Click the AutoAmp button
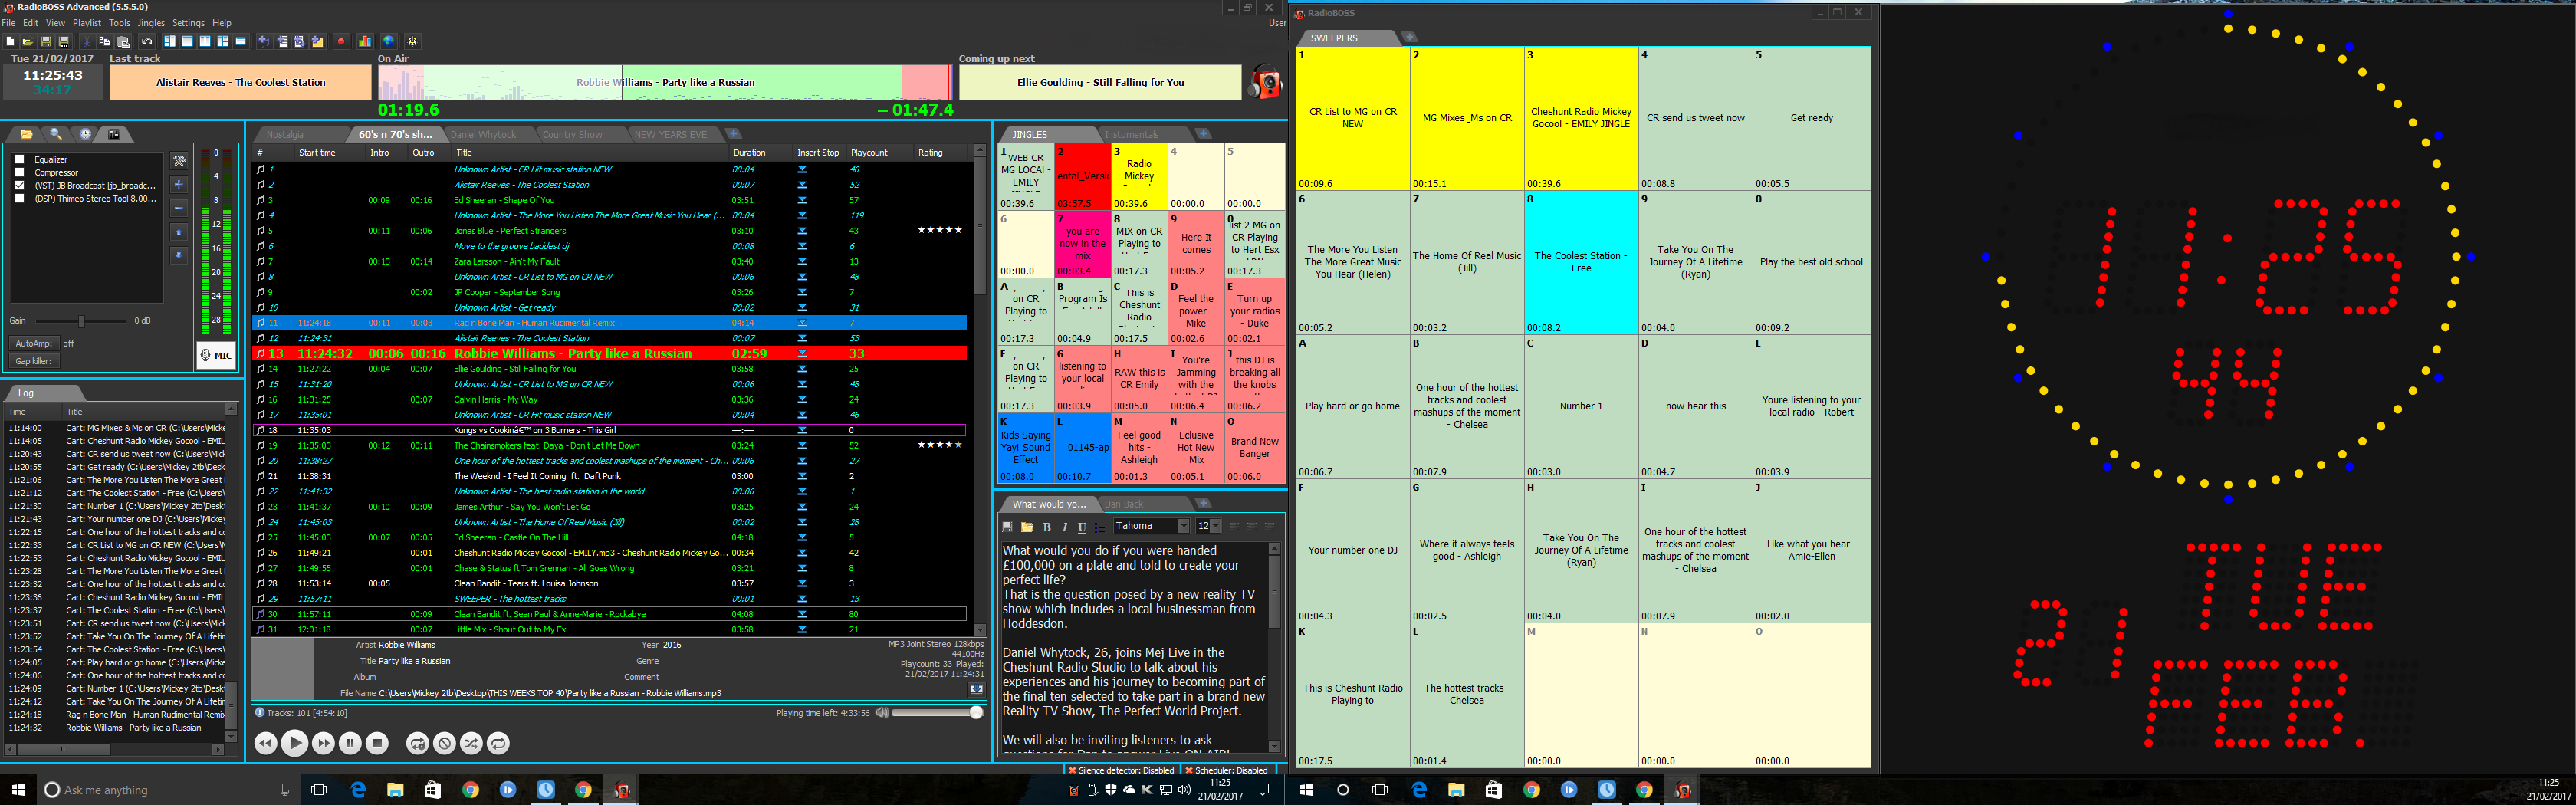Image resolution: width=2576 pixels, height=805 pixels. 34,343
